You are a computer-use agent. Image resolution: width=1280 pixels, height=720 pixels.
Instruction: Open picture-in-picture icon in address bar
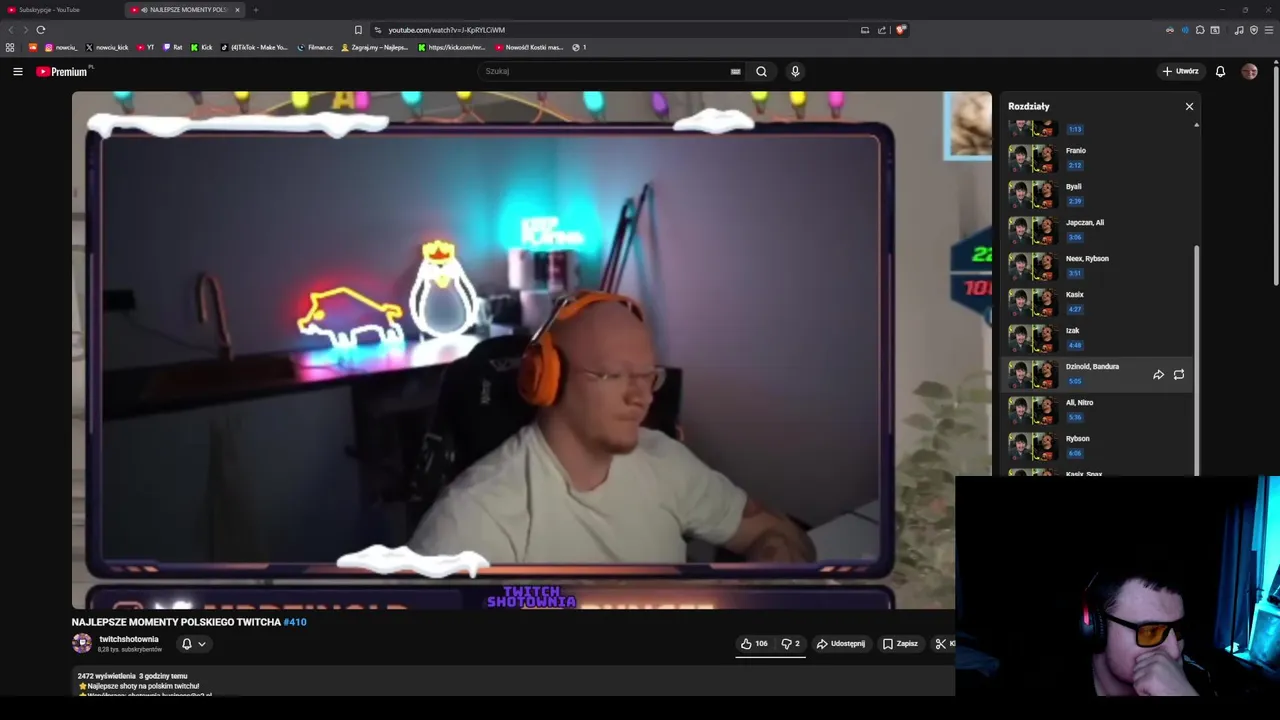pyautogui.click(x=865, y=30)
